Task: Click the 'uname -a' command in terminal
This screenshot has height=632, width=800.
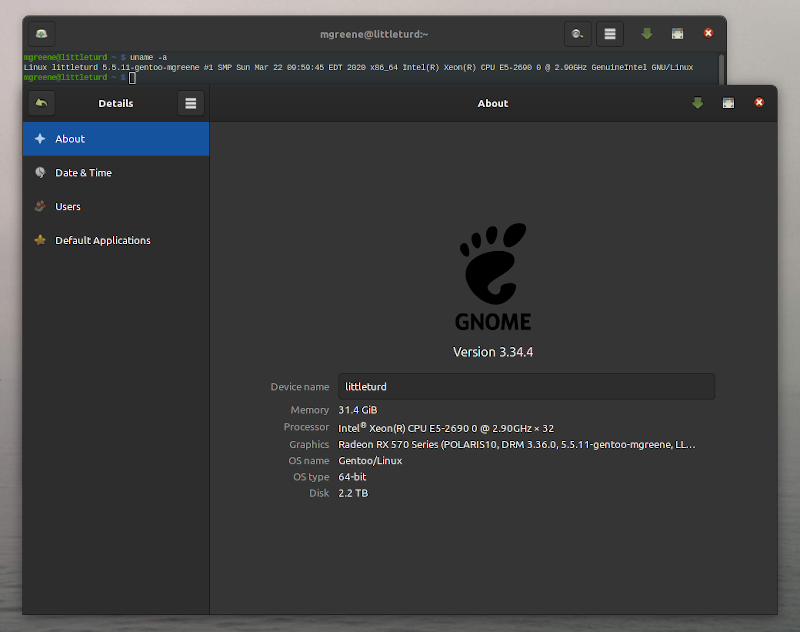Action: tap(148, 57)
